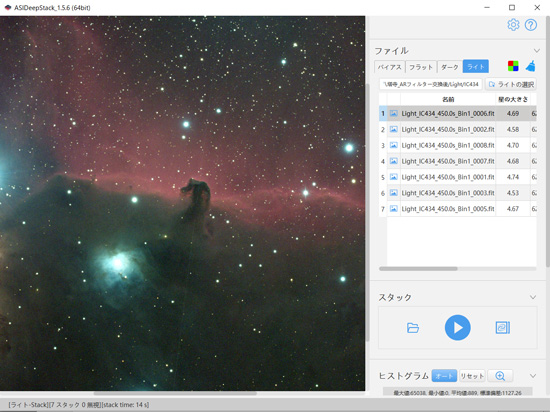Switch to the ダーク tab
Screen dimensions: 550x412
[450, 67]
